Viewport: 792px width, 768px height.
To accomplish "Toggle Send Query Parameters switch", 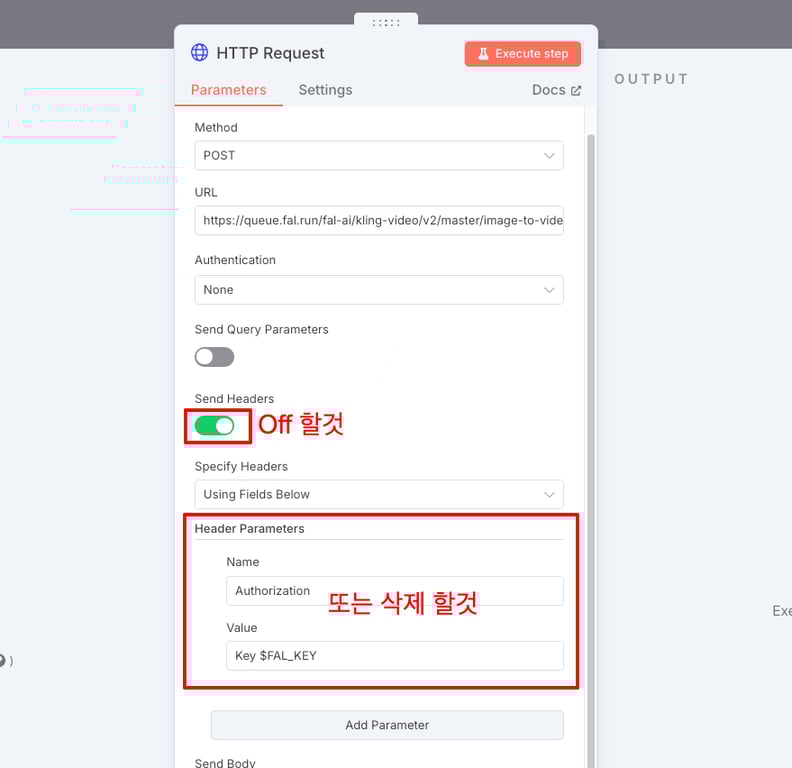I will 214,357.
